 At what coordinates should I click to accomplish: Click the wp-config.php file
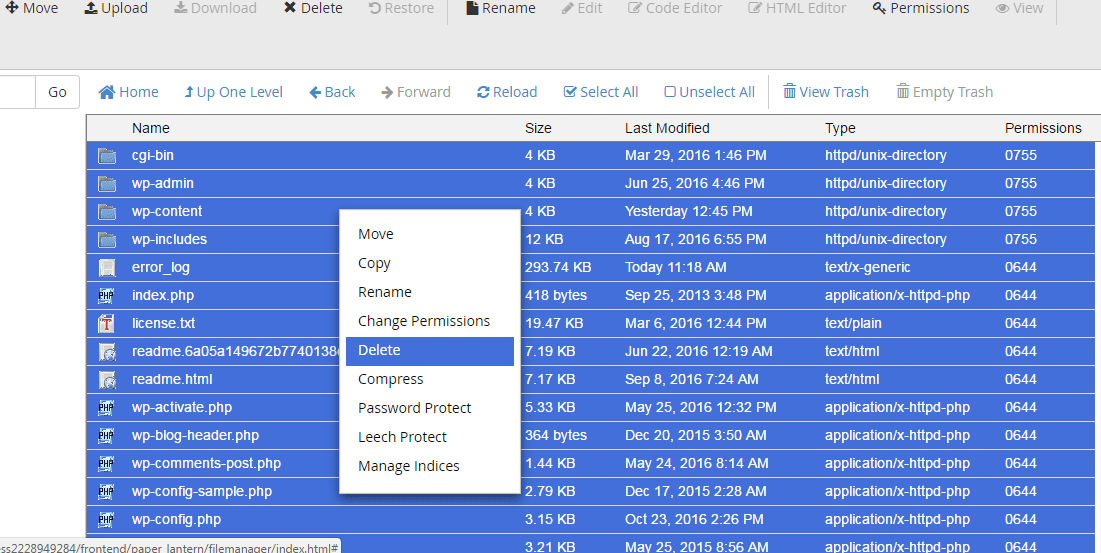click(176, 519)
